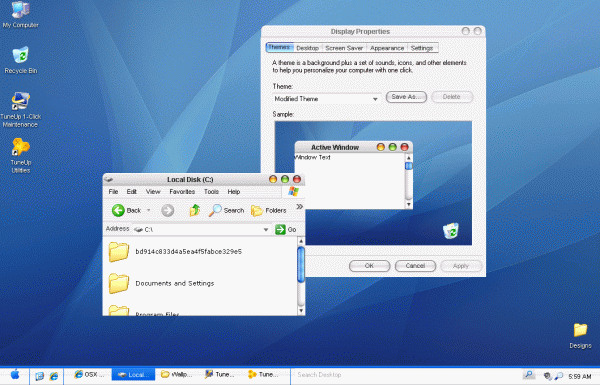Click the Desktop Search magnifier button

(x=529, y=375)
